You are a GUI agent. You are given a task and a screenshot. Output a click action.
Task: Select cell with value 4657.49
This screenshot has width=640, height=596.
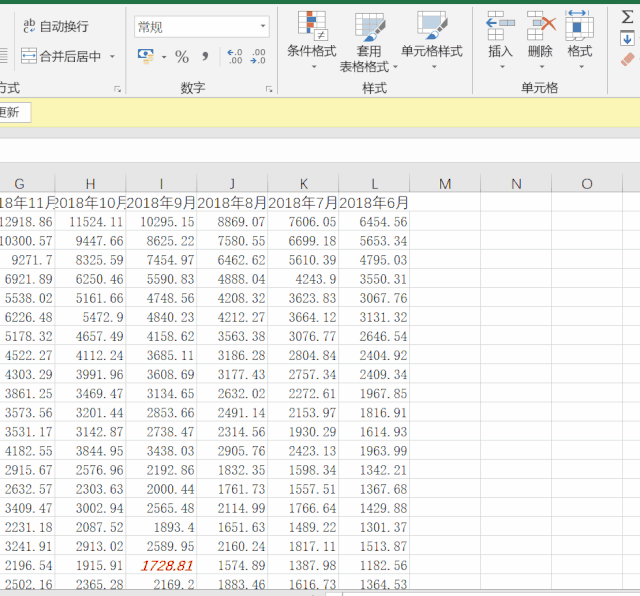tap(90, 336)
